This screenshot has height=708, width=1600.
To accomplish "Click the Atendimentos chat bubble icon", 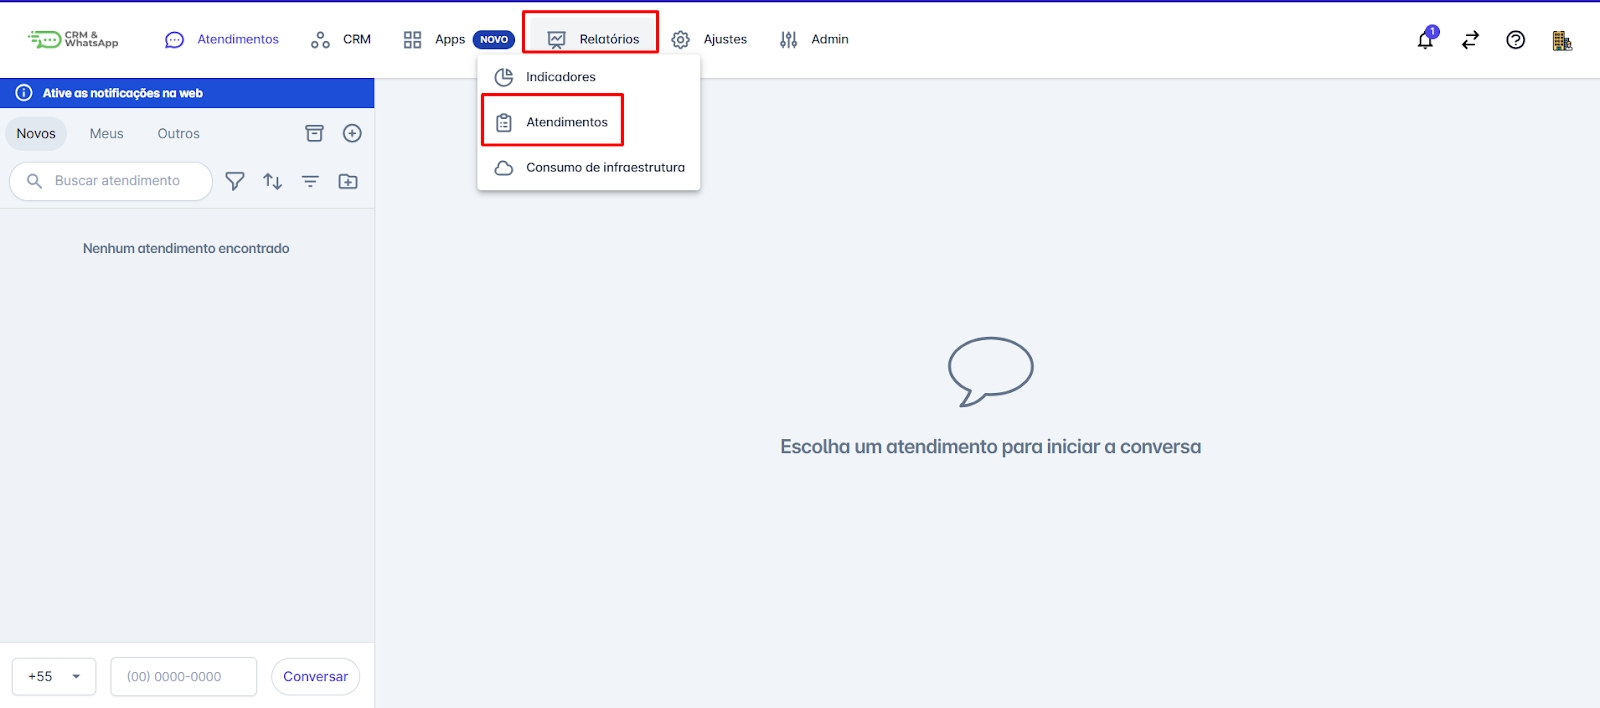I will point(174,40).
